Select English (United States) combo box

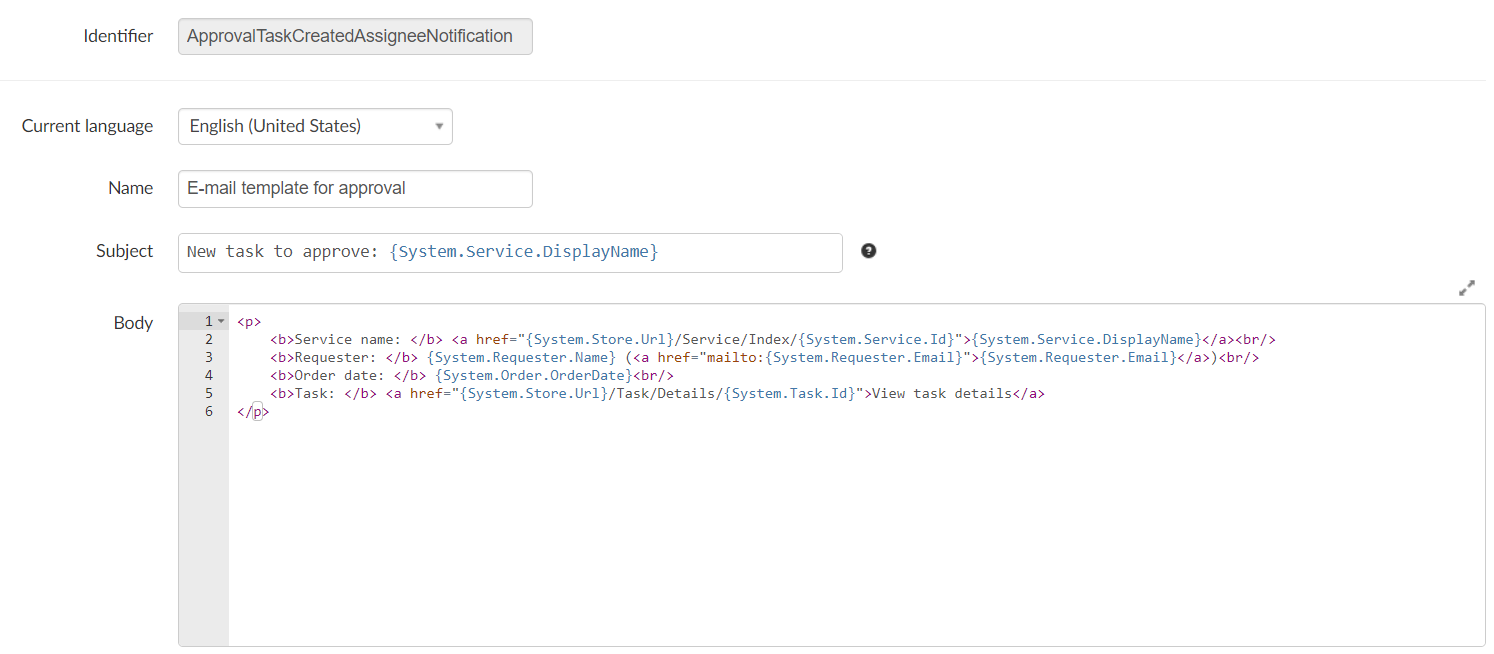pyautogui.click(x=315, y=126)
